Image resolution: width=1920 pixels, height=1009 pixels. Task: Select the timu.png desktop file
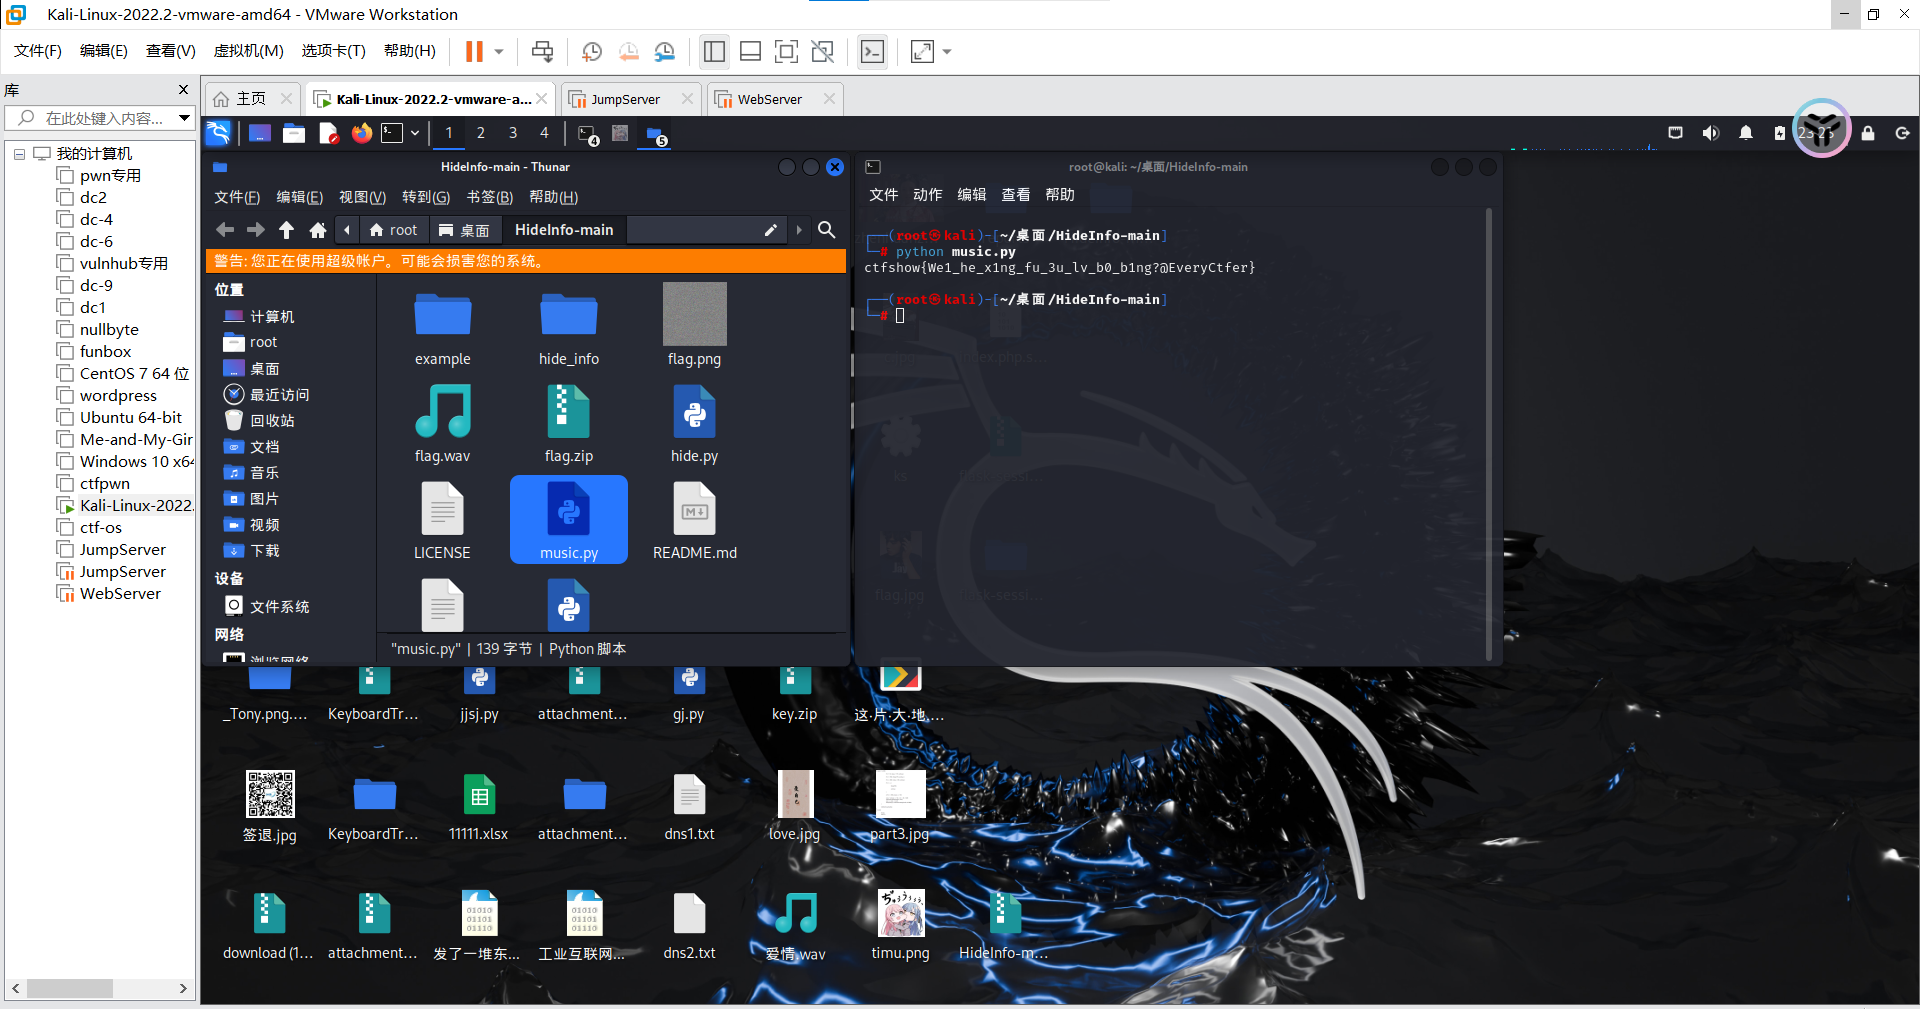pyautogui.click(x=900, y=925)
